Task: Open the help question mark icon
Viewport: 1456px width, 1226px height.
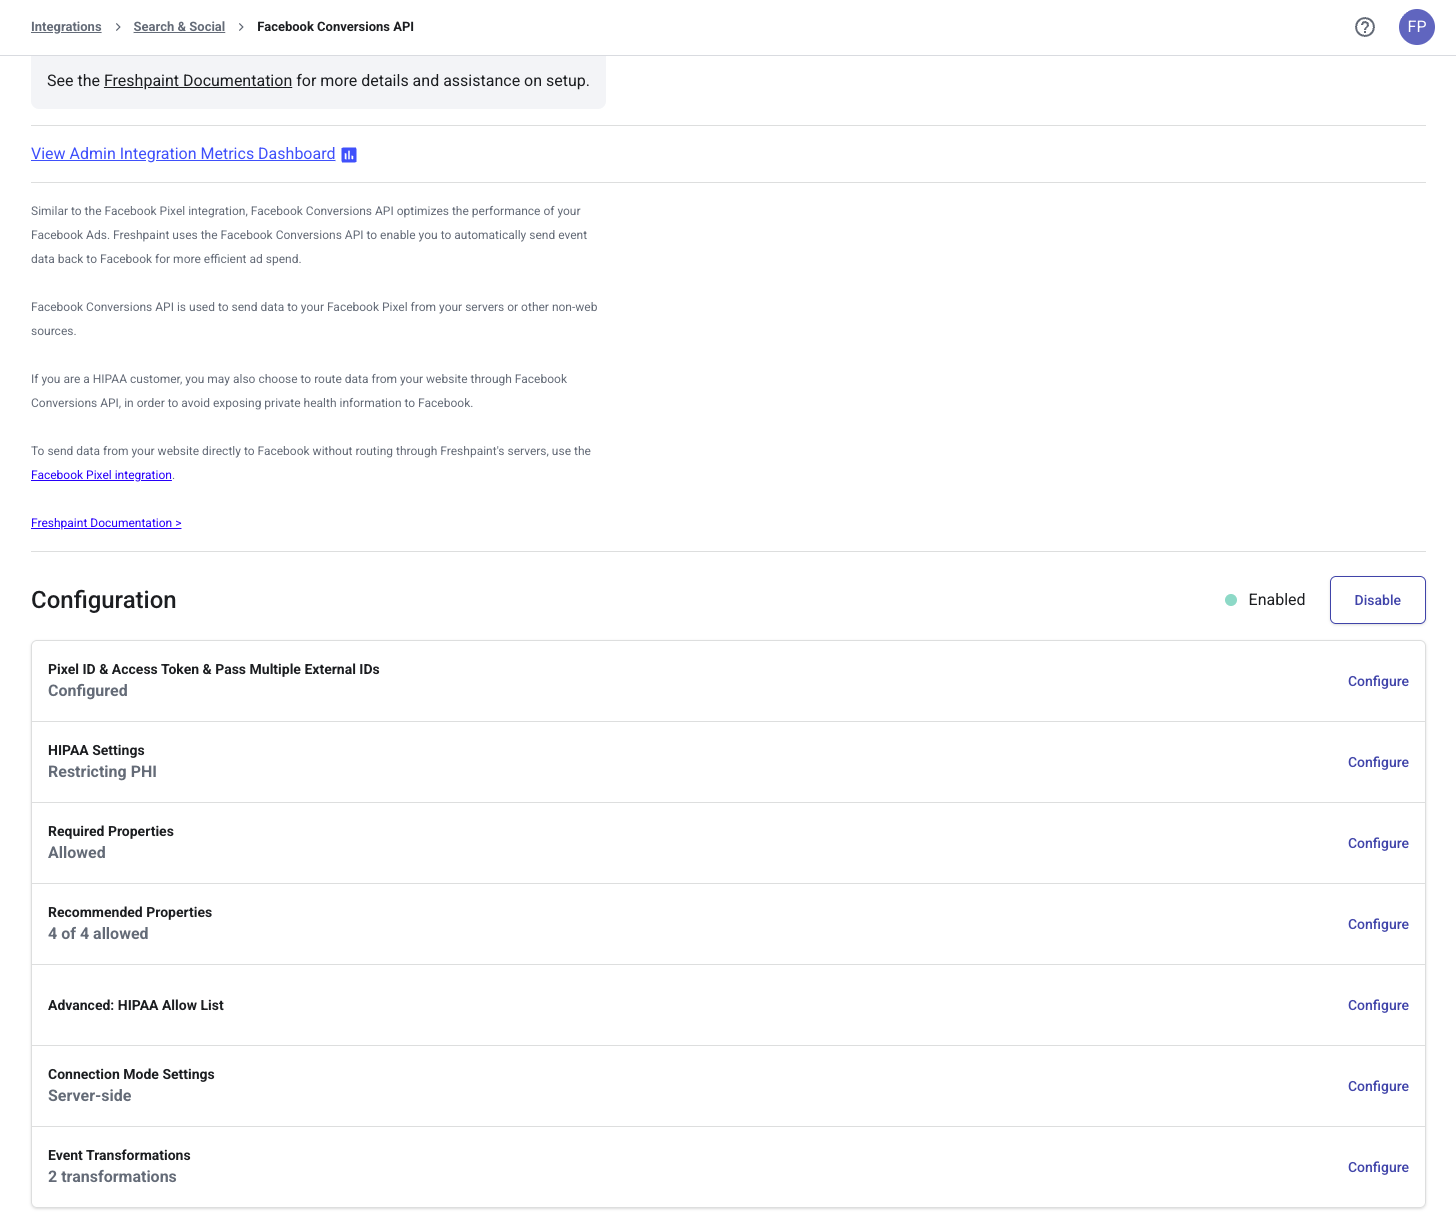Action: tap(1364, 27)
